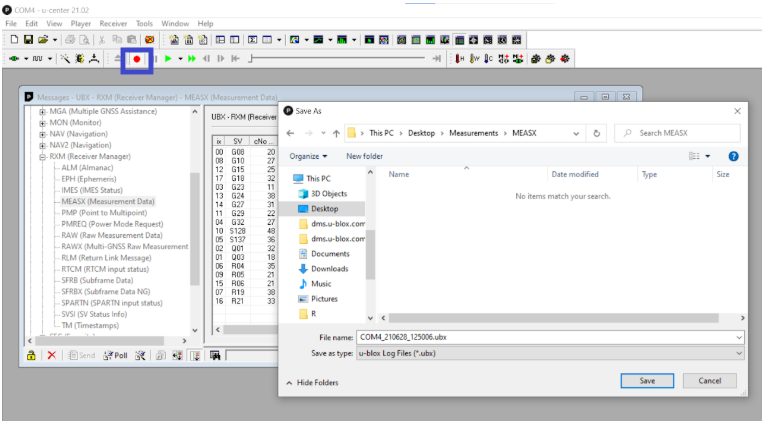
Task: Open a file with the yellow folder toolbar icon
Action: (x=43, y=39)
